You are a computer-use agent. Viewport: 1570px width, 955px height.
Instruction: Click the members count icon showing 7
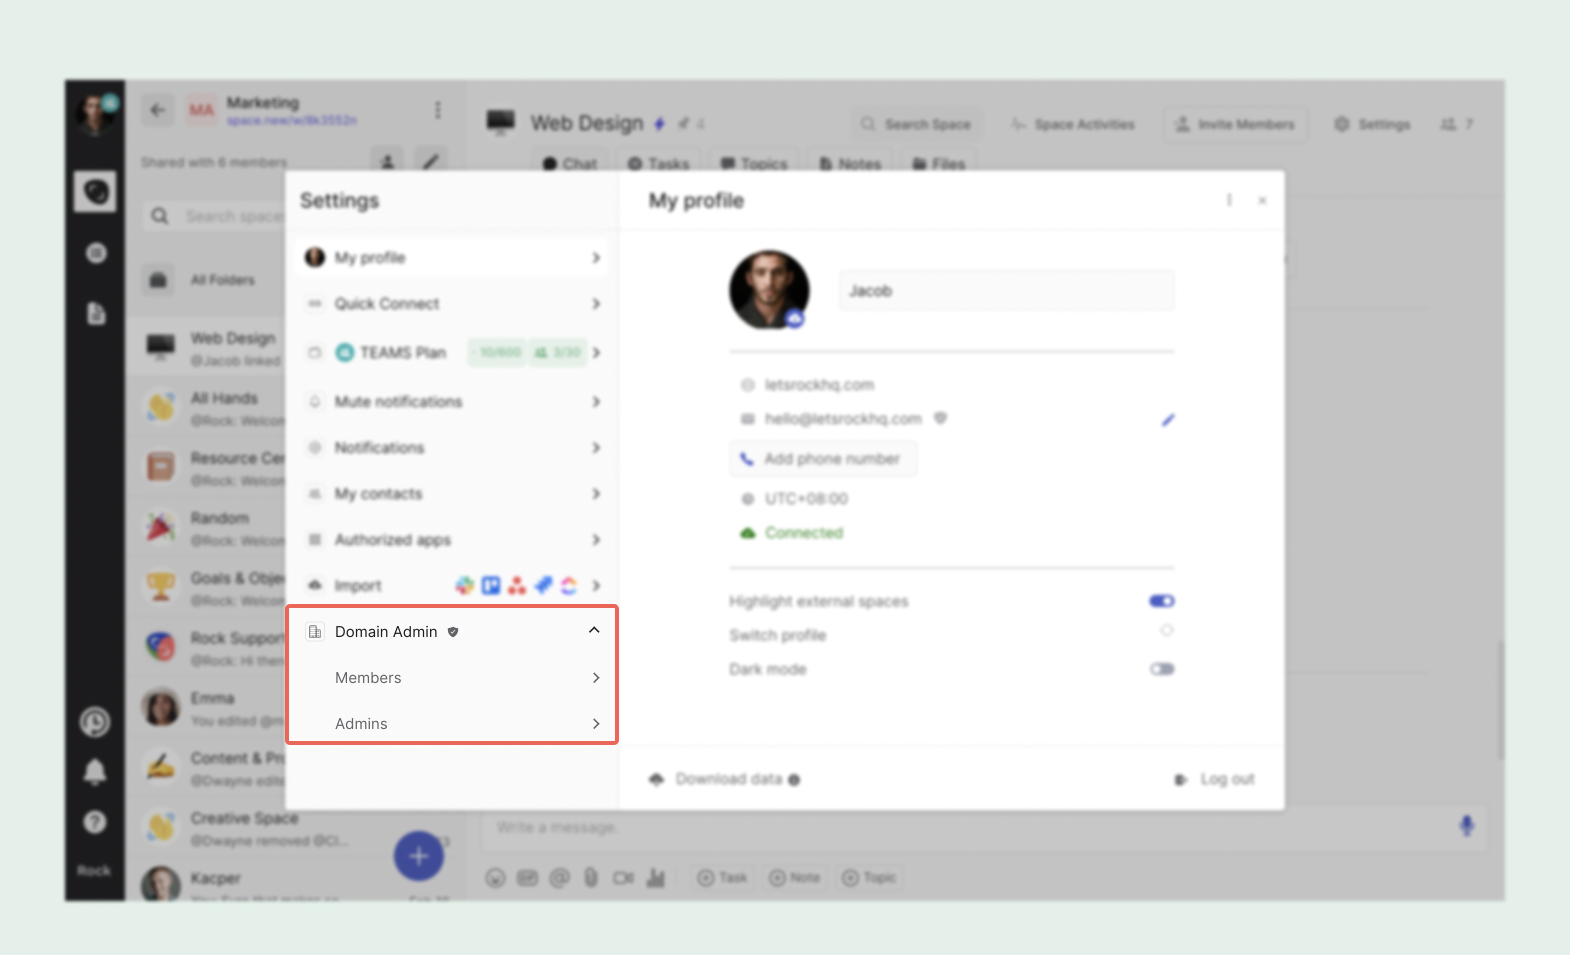click(1456, 124)
